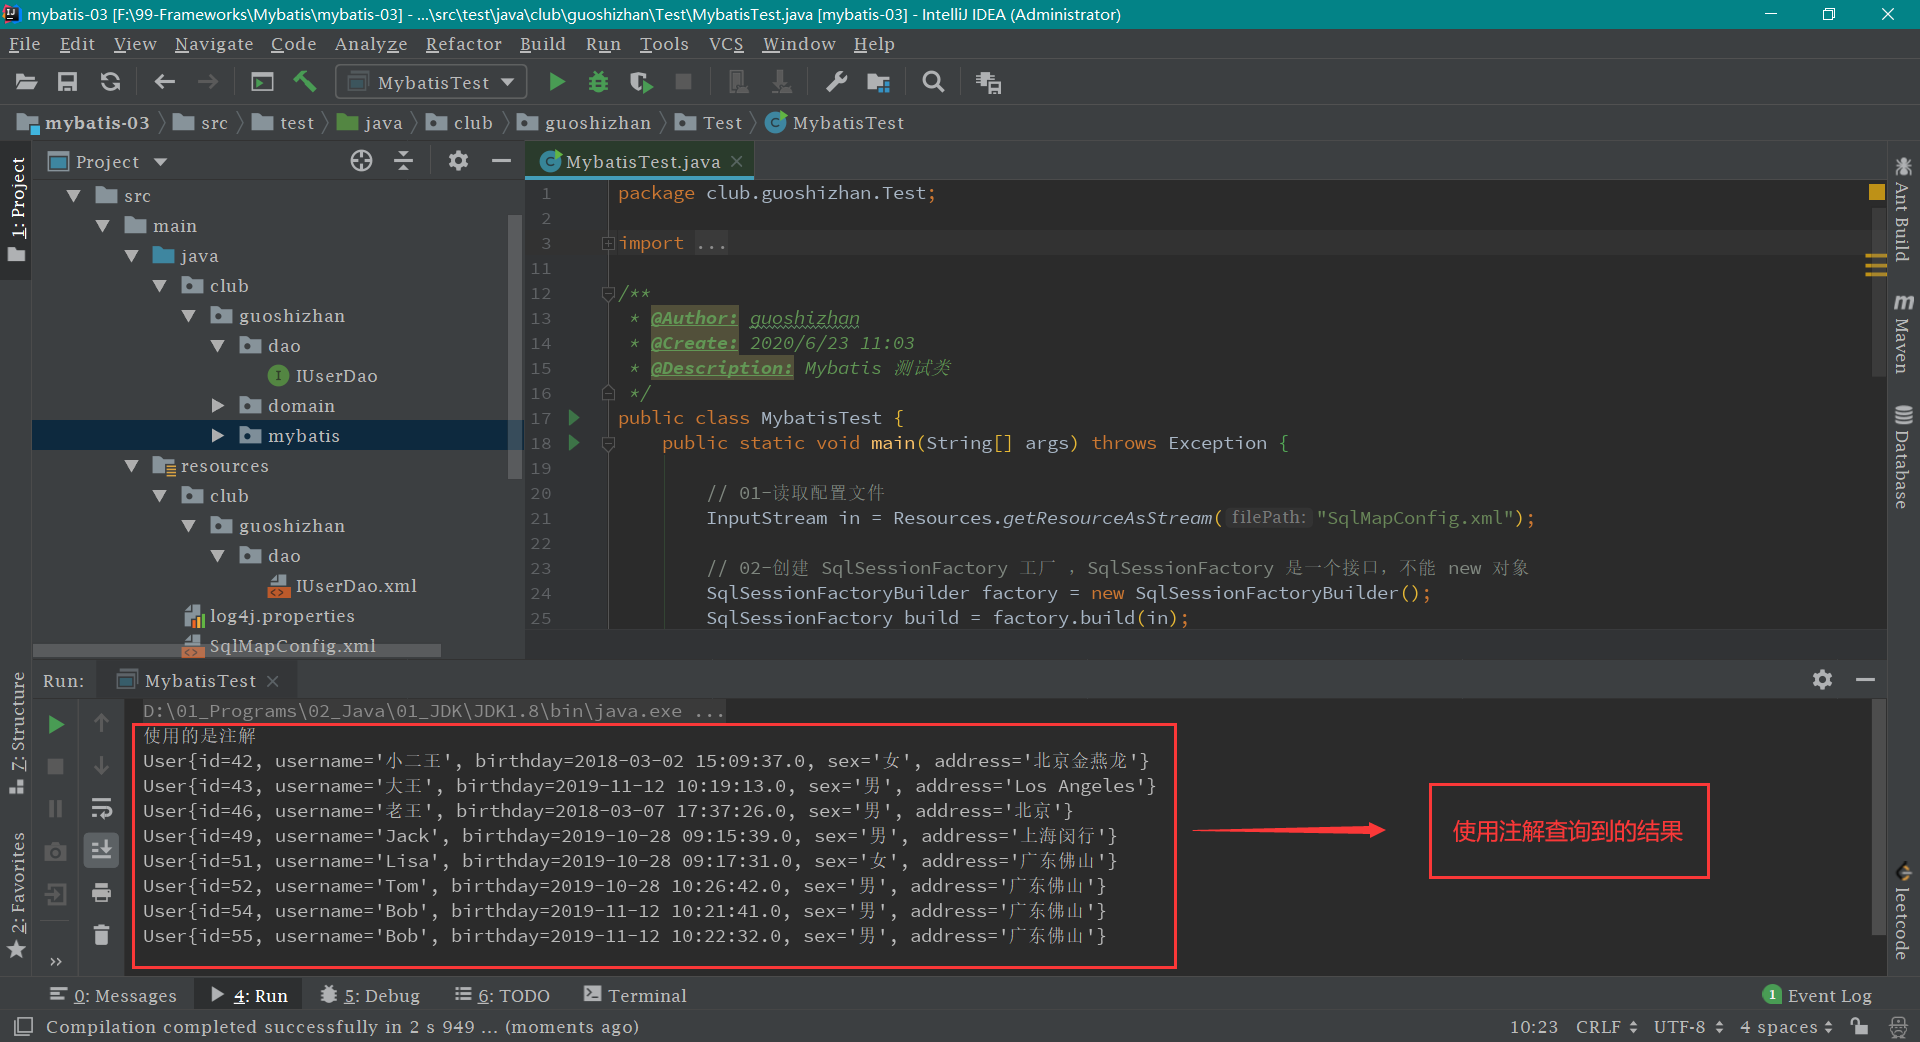This screenshot has height=1042, width=1920.
Task: Open Search Everywhere magnifier icon
Action: pyautogui.click(x=933, y=82)
